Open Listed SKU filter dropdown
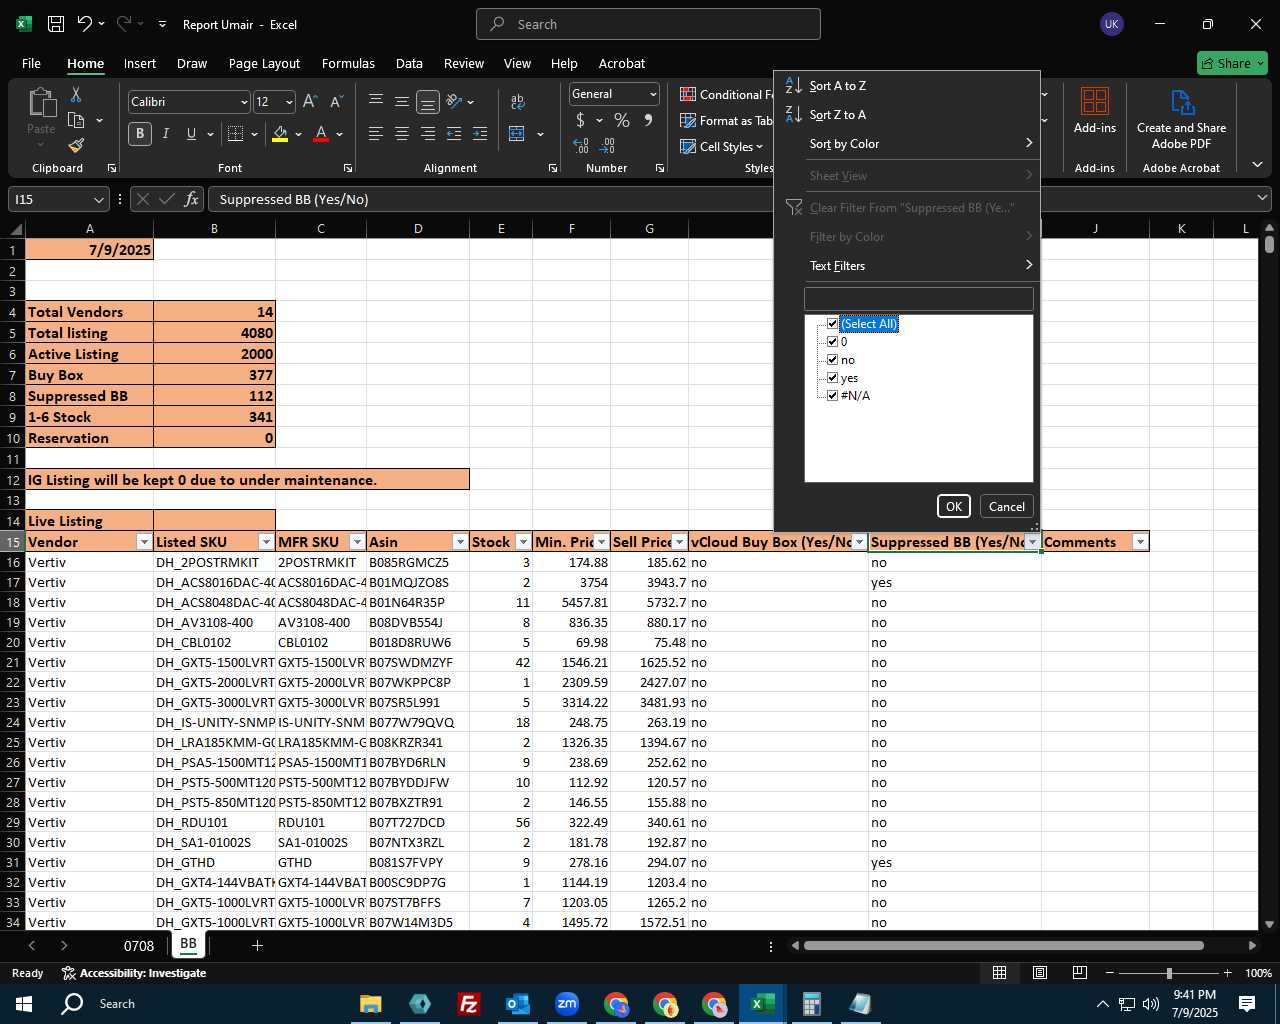Viewport: 1280px width, 1024px height. pos(266,542)
